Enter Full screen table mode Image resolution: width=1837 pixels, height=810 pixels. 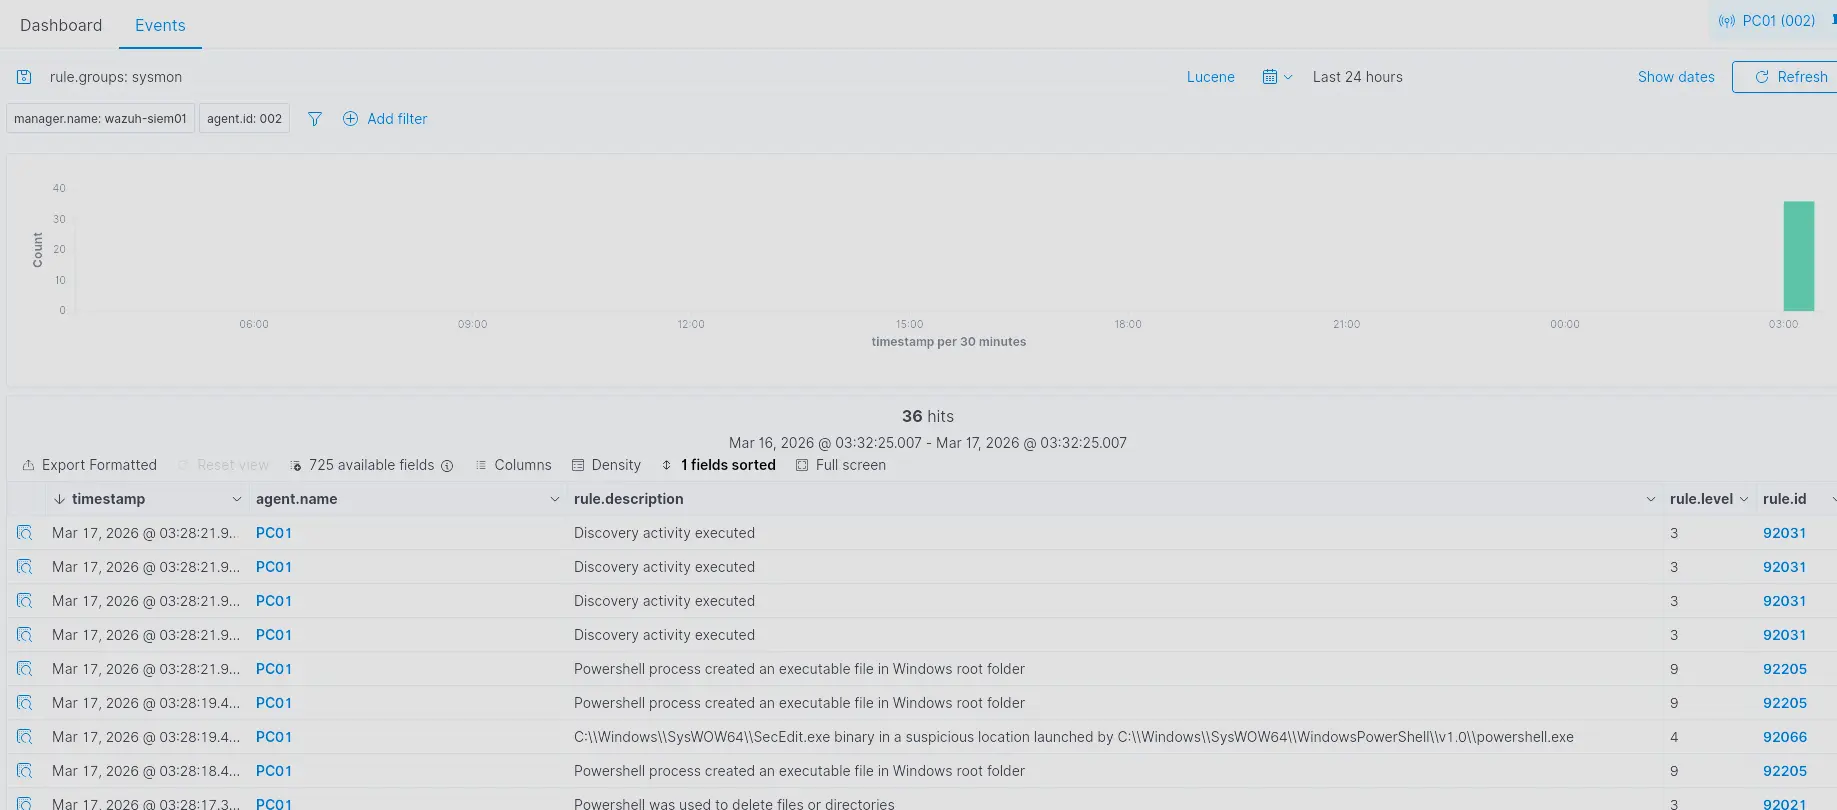pyautogui.click(x=840, y=465)
